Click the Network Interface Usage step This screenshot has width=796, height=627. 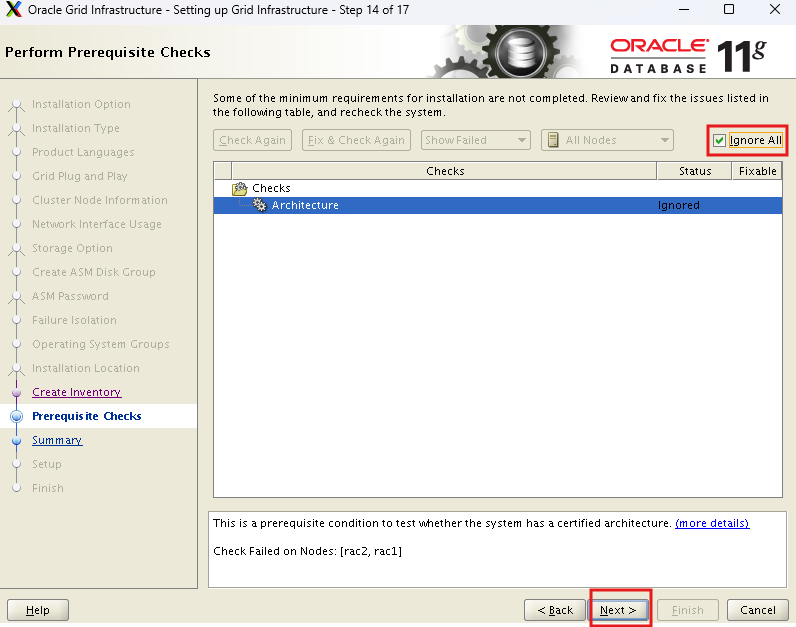(96, 224)
